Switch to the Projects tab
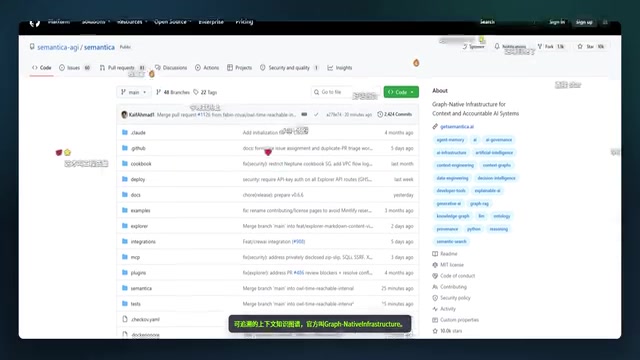This screenshot has height=360, width=640. tap(240, 68)
